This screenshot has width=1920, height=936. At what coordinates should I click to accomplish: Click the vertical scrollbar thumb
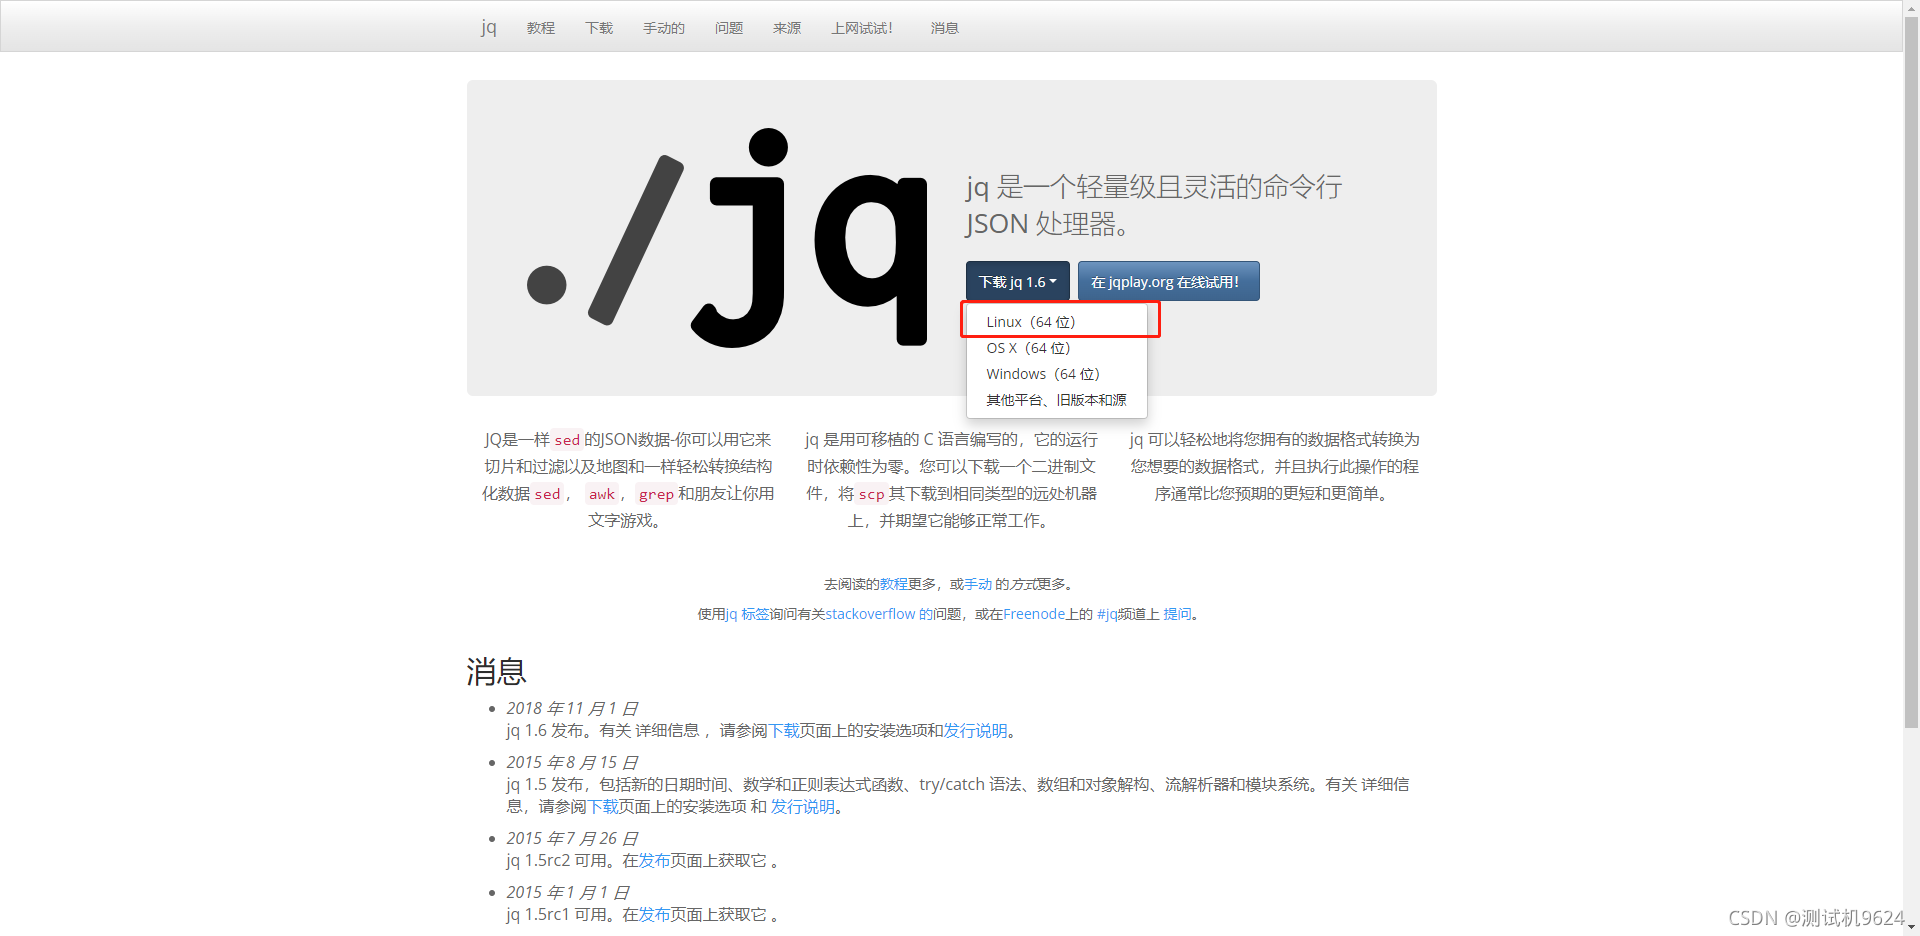[x=1911, y=370]
